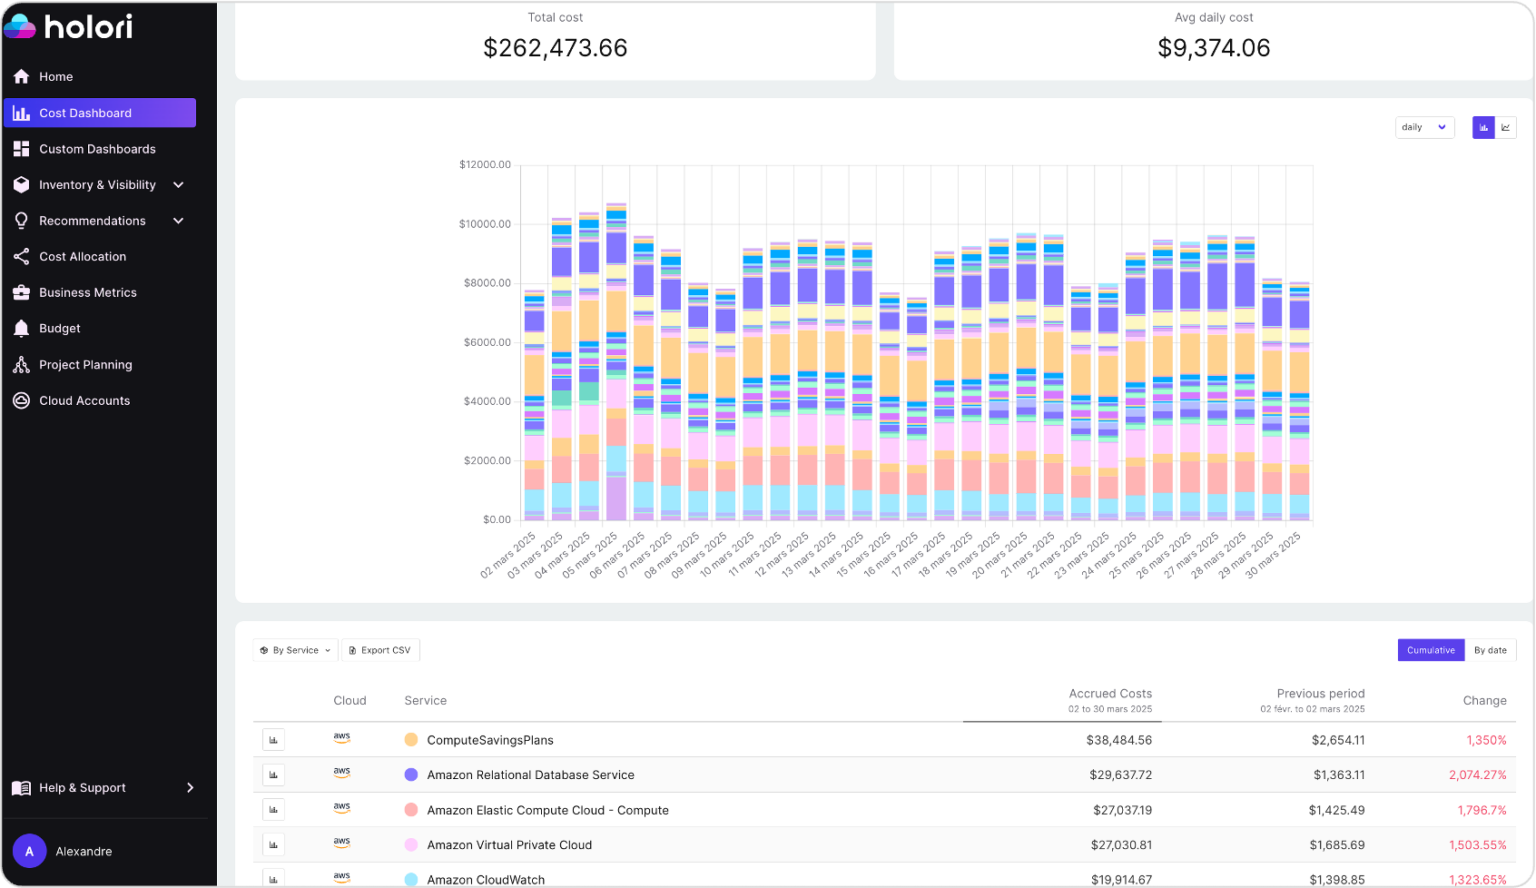The height and width of the screenshot is (888, 1536).
Task: Open Help & Support
Action: 82,787
